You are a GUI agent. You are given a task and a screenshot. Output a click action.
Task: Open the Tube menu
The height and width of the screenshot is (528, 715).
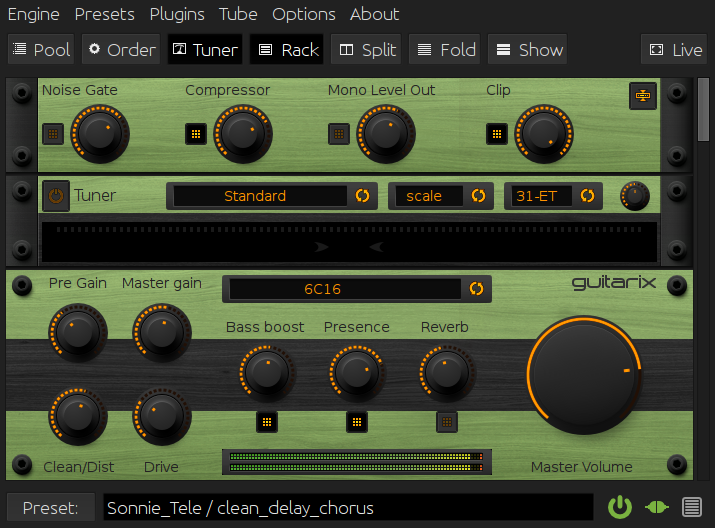click(238, 14)
